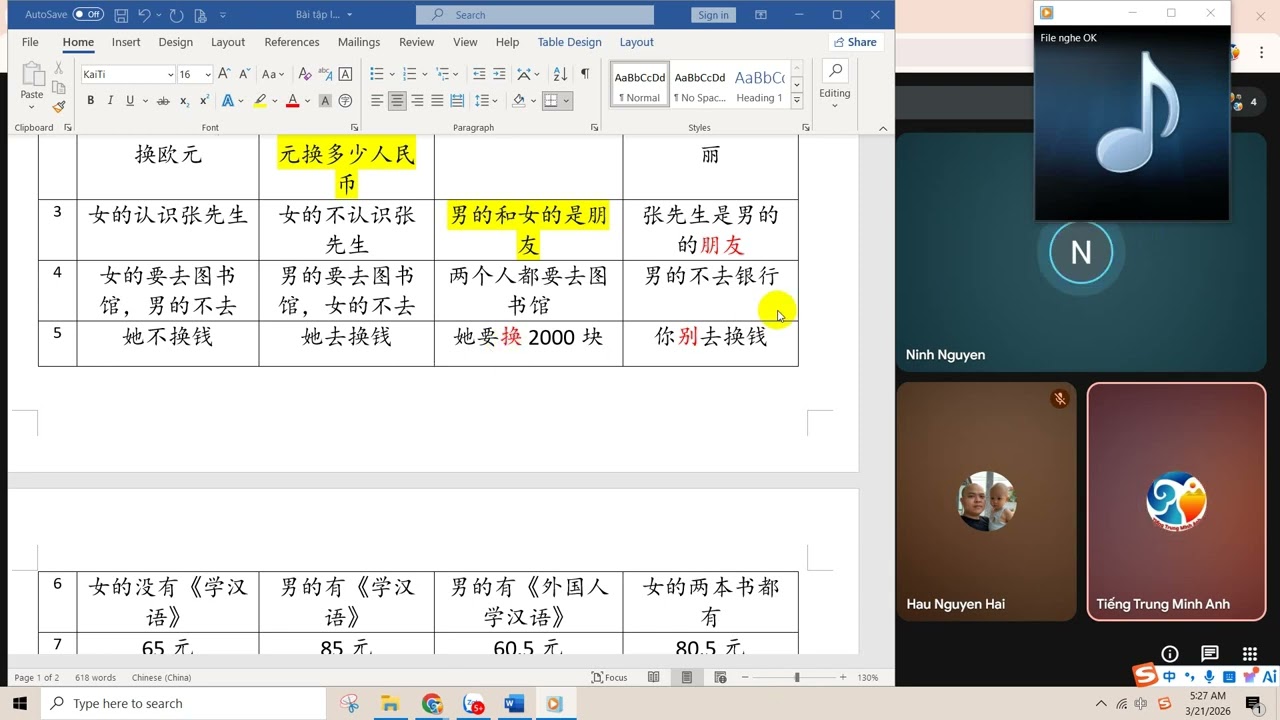Viewport: 1280px width, 720px height.
Task: Toggle bold formatting
Action: pyautogui.click(x=90, y=100)
